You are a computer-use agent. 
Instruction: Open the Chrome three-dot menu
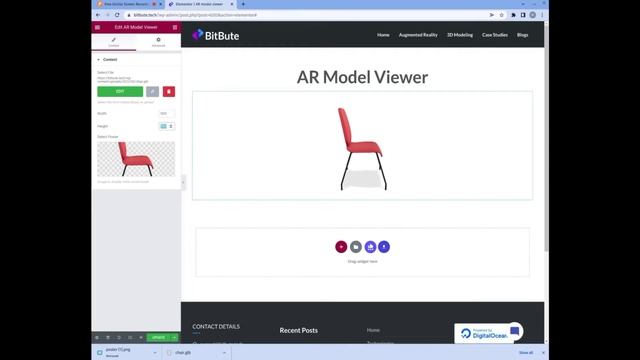(x=542, y=15)
